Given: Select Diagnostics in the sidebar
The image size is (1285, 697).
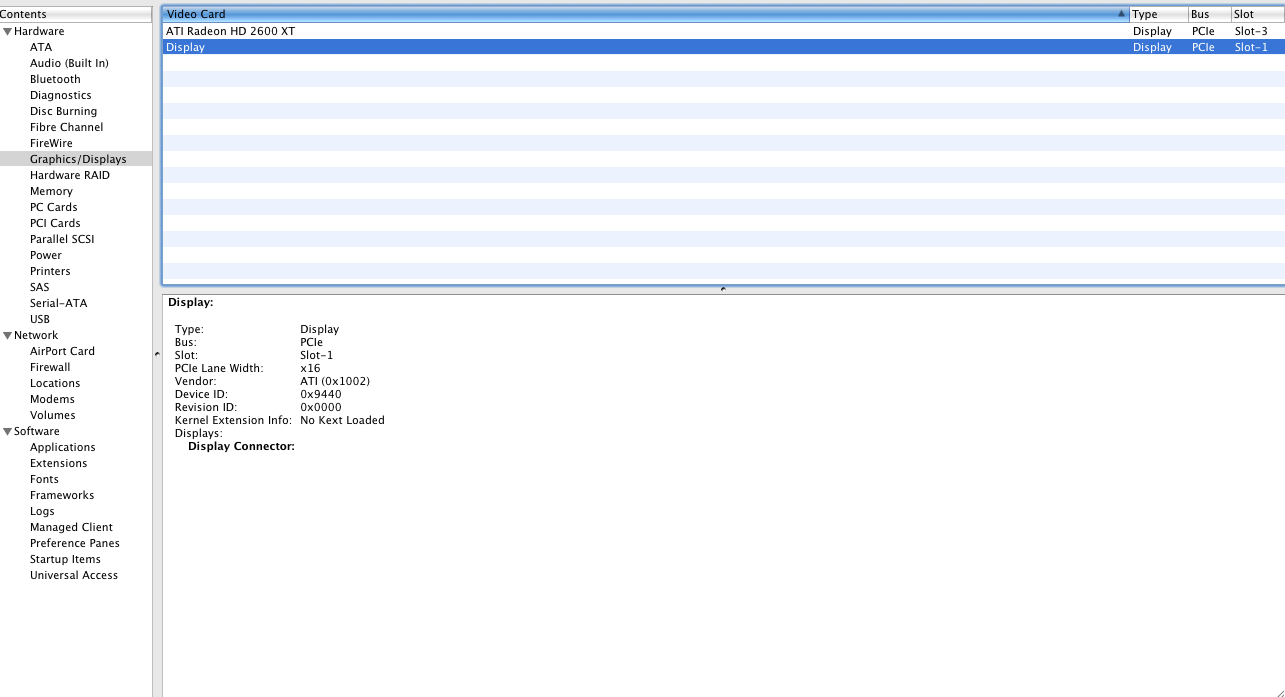Looking at the screenshot, I should [x=60, y=95].
